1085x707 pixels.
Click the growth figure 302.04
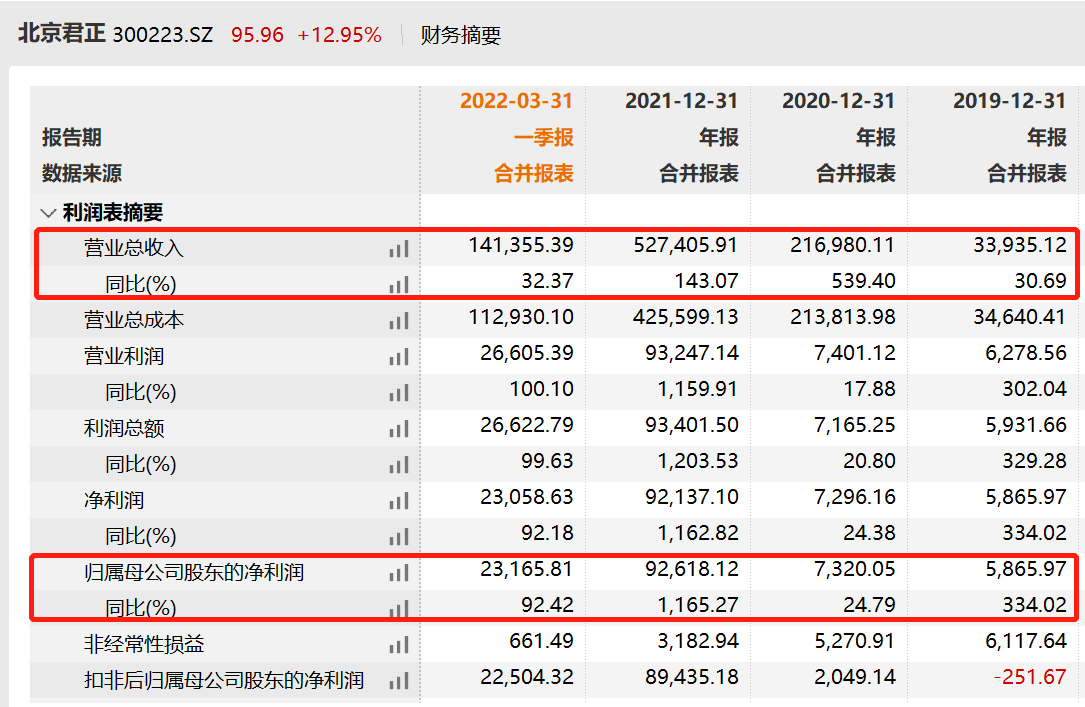[1034, 389]
